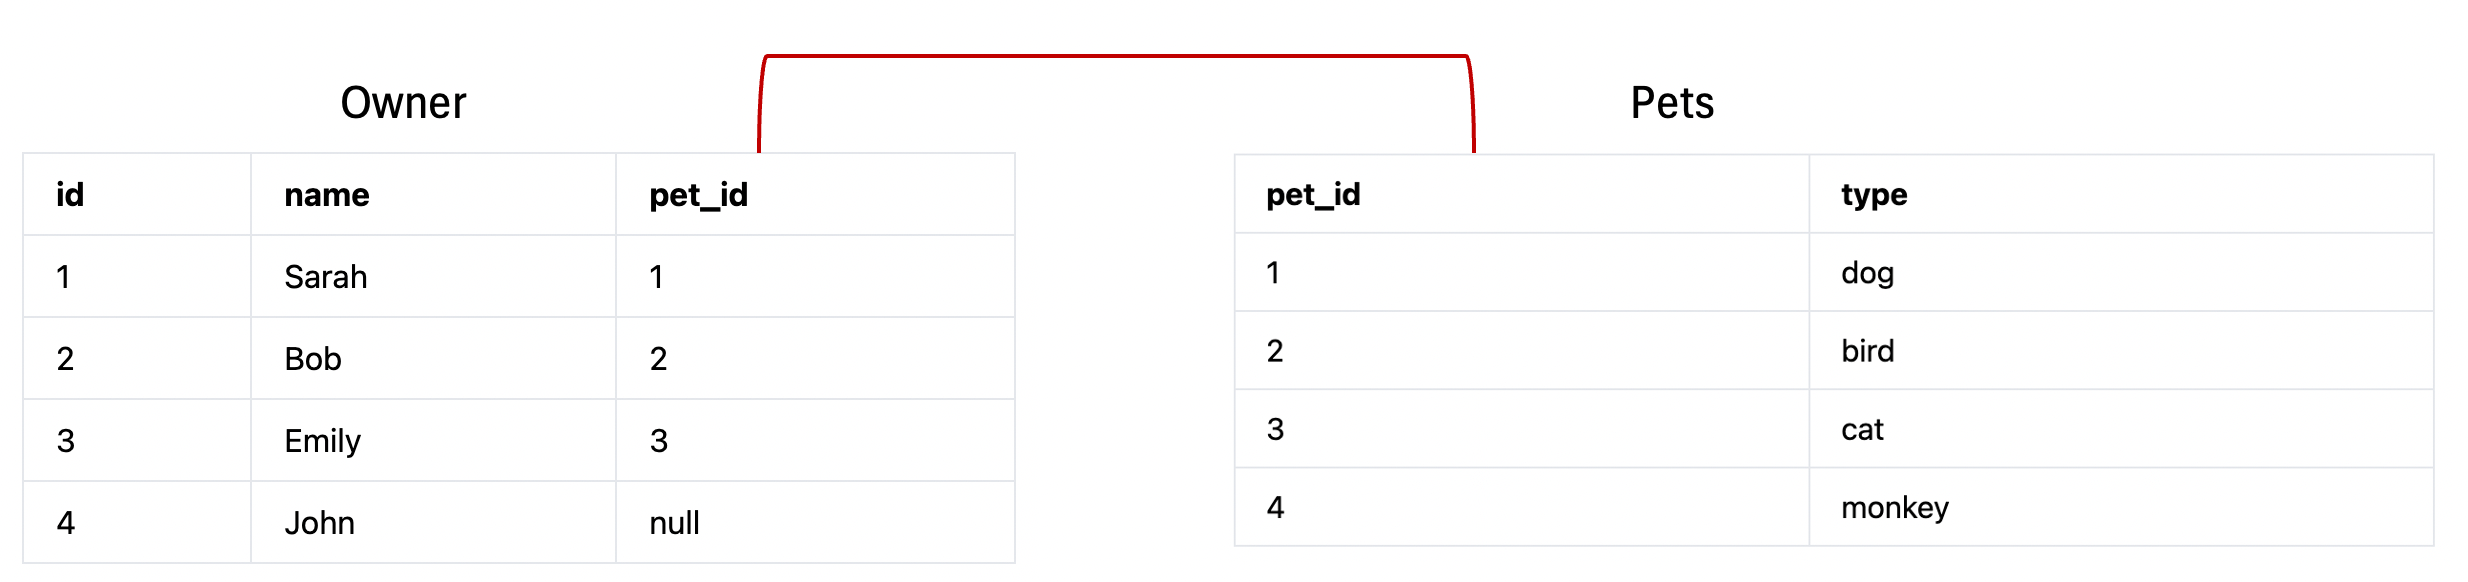Click Owner id 4 cell for John
This screenshot has width=2468, height=582.
pos(137,523)
